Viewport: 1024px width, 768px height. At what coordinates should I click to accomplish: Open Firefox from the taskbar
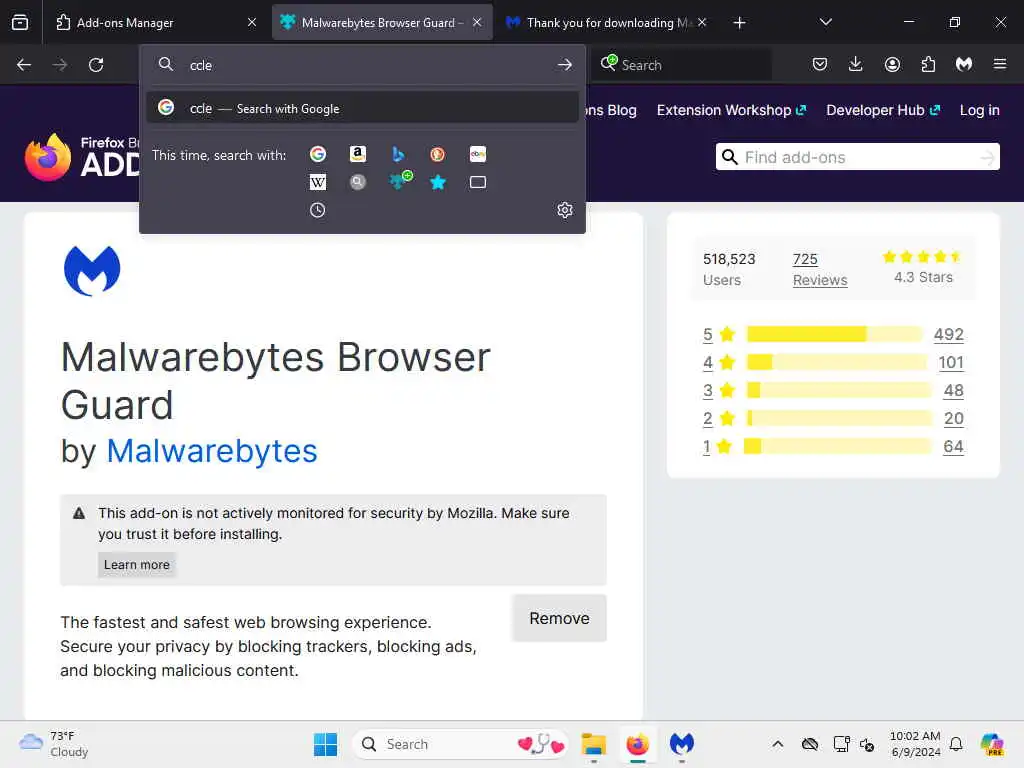point(637,744)
